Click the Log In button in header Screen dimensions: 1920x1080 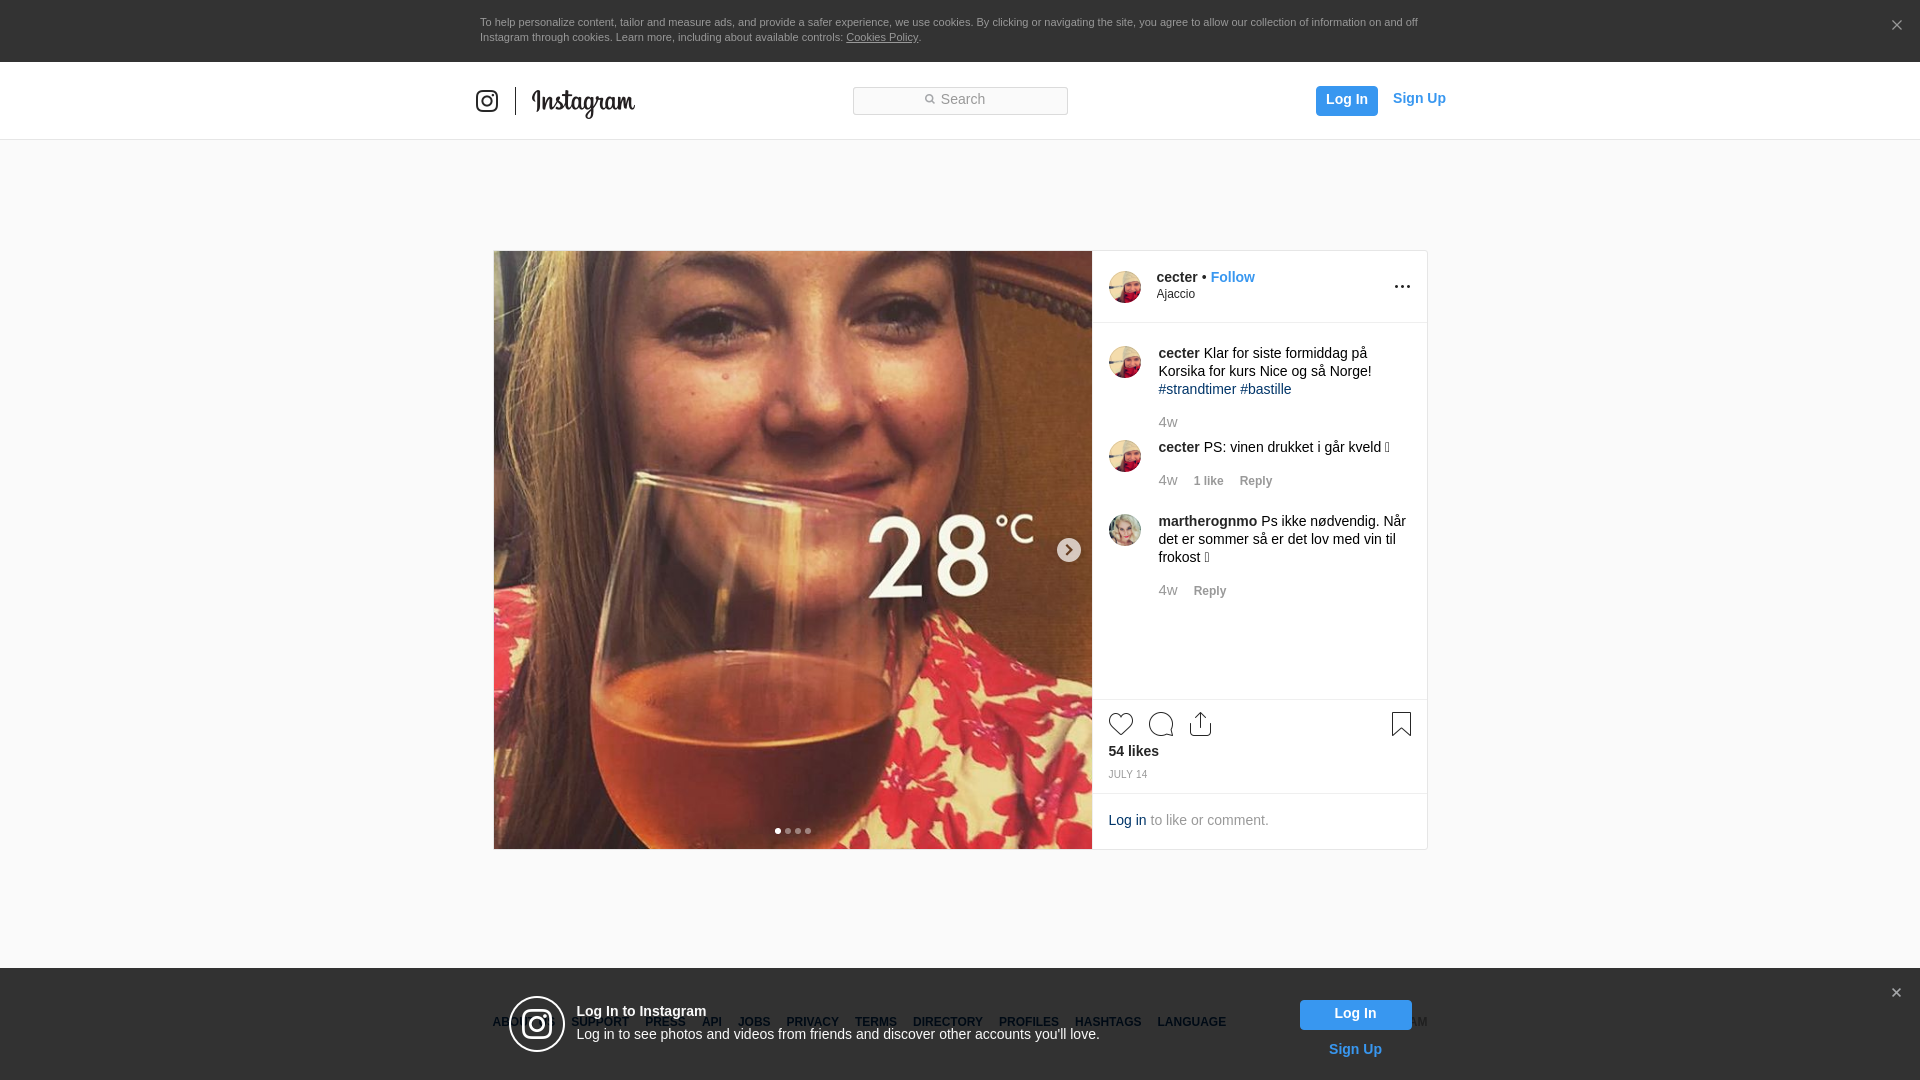[1347, 101]
